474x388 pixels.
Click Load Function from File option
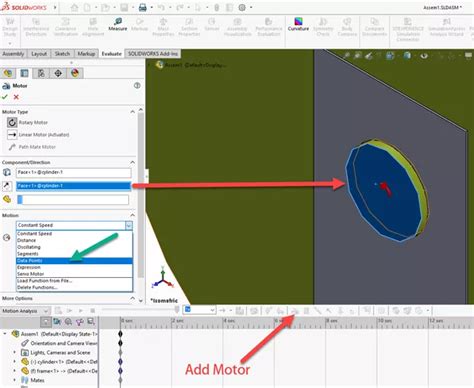coord(74,281)
